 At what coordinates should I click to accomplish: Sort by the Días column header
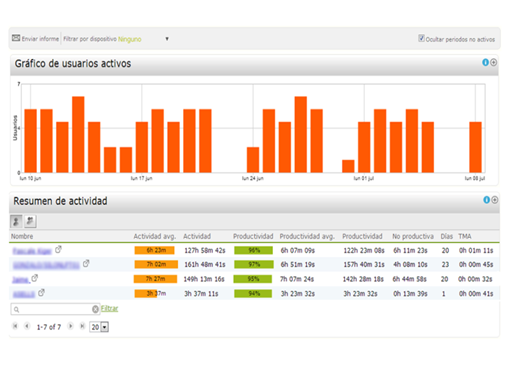click(x=447, y=236)
